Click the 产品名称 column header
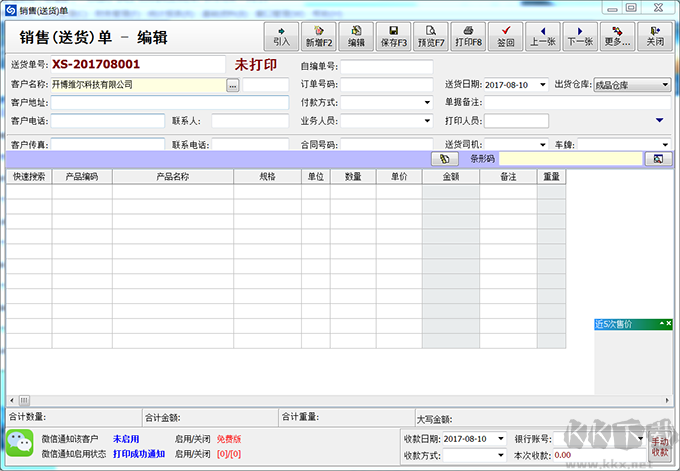680x471 pixels. click(x=172, y=176)
